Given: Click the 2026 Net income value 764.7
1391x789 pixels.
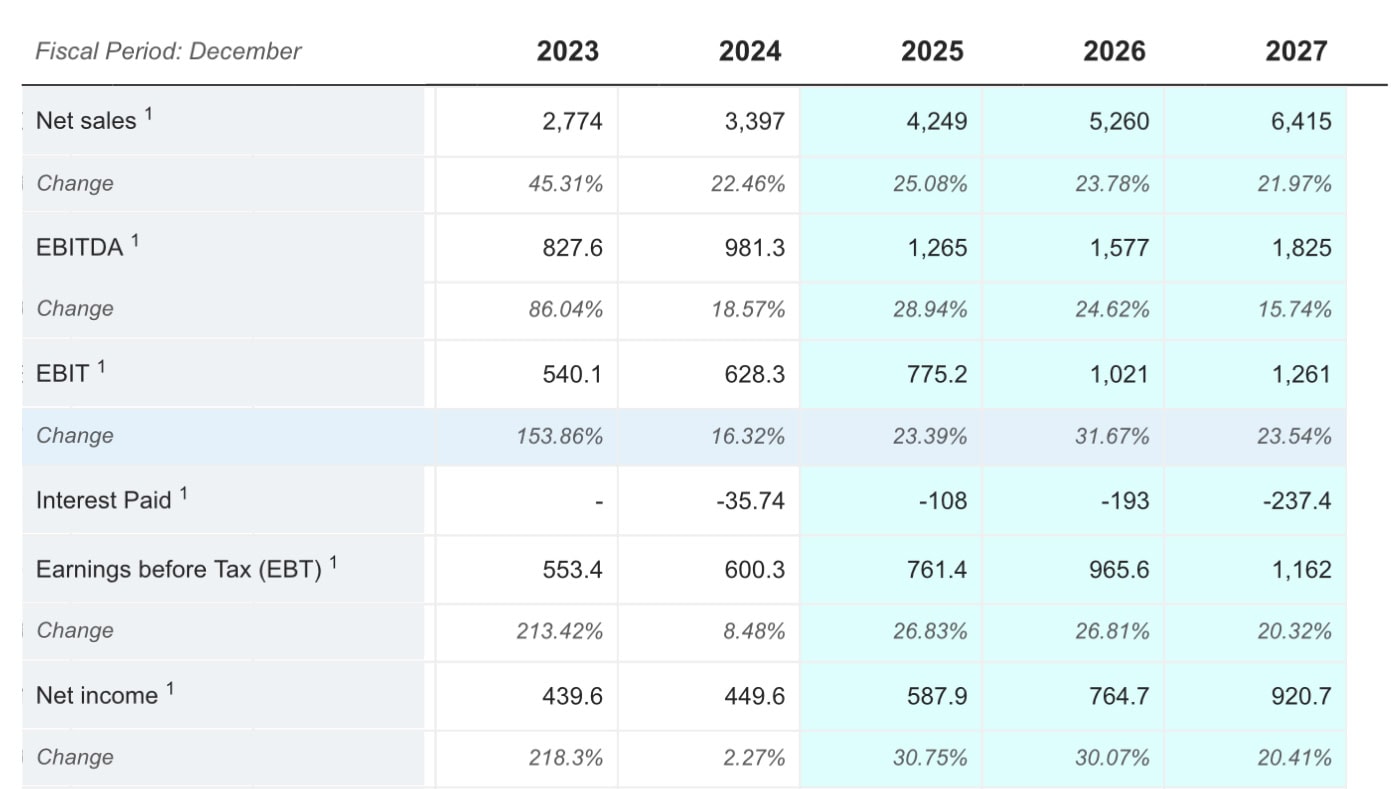Looking at the screenshot, I should [x=1118, y=695].
